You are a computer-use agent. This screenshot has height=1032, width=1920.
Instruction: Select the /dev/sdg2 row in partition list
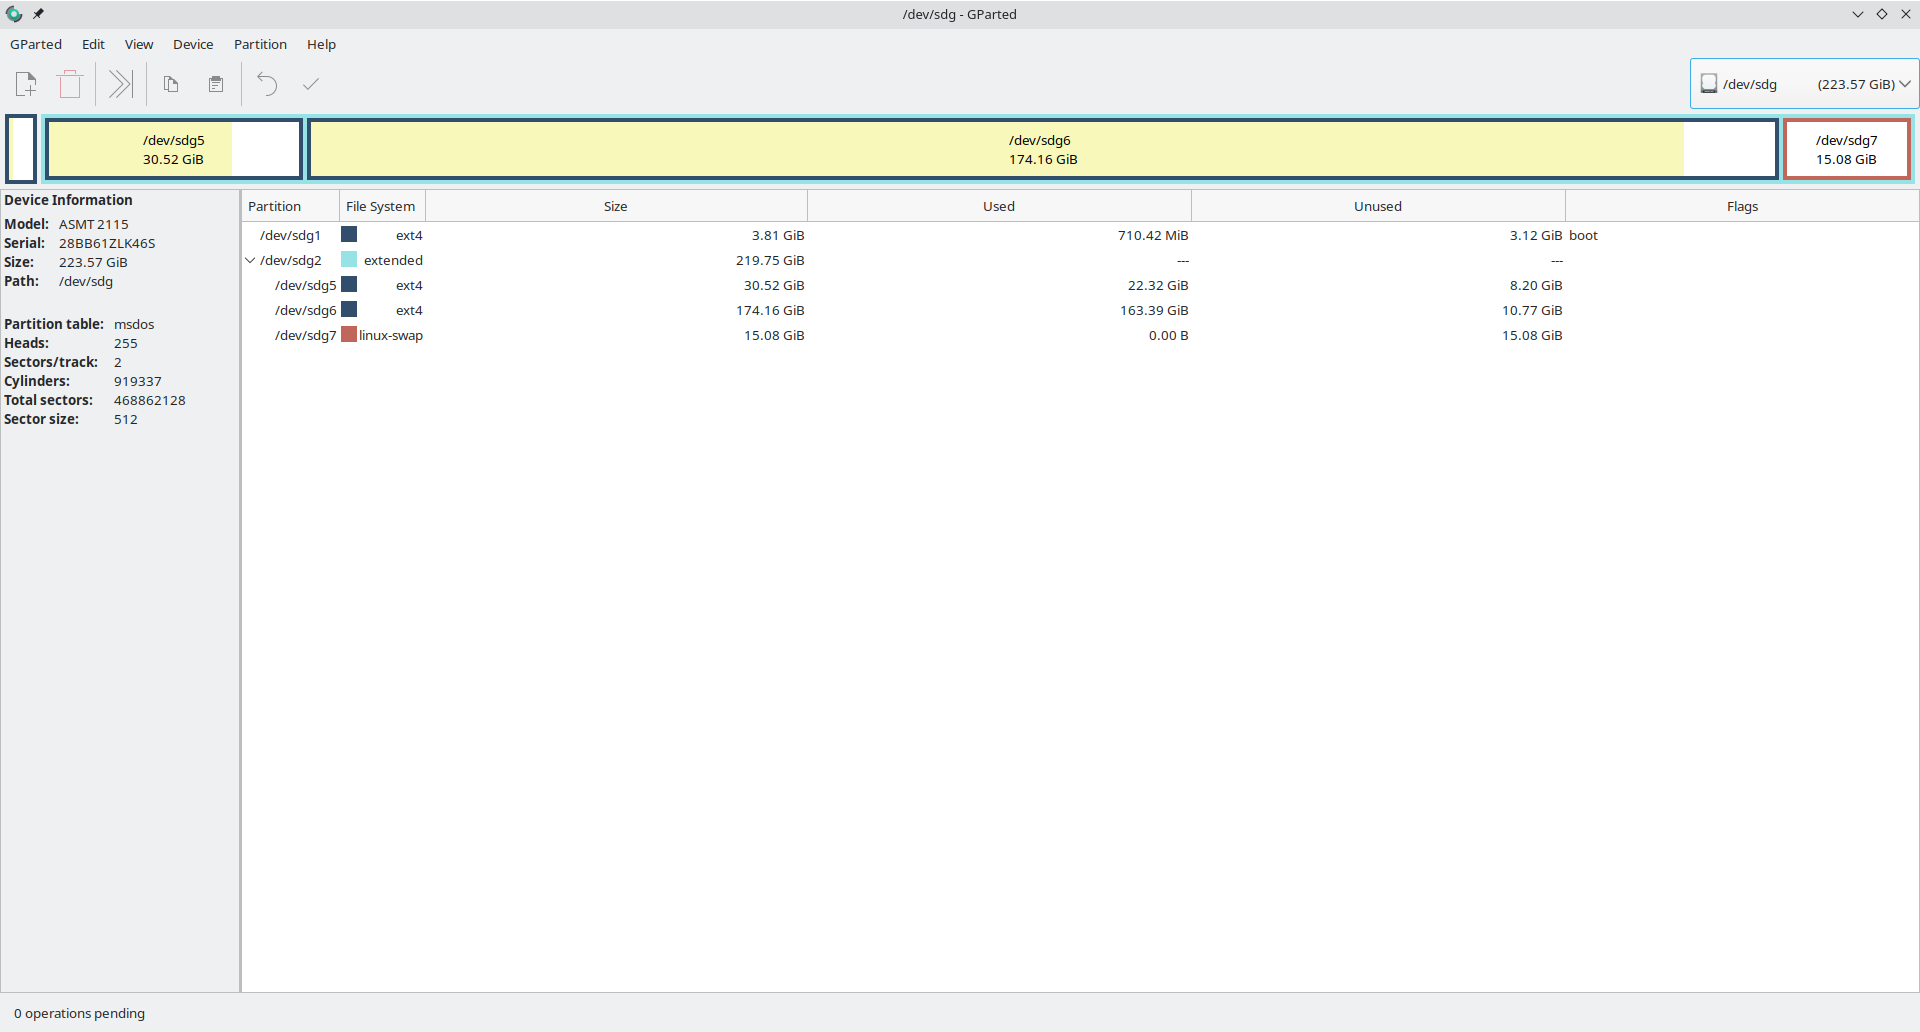coord(1080,260)
